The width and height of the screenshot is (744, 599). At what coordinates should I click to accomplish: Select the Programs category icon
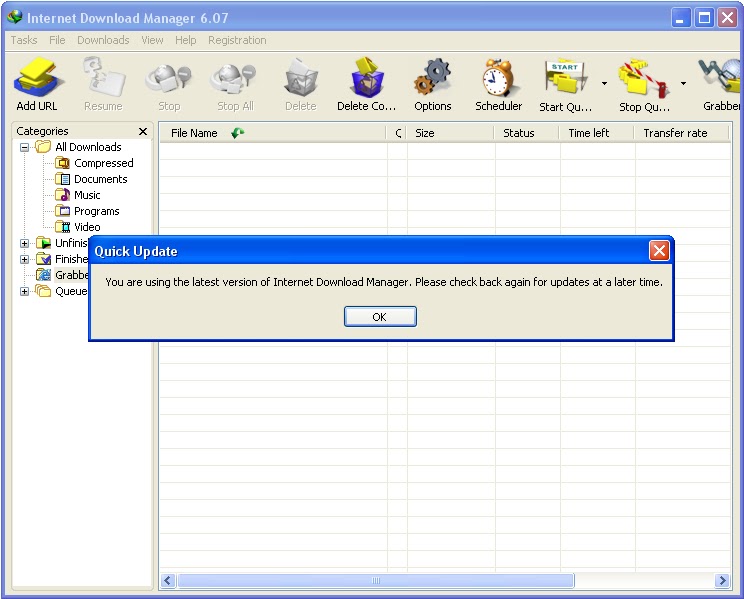pyautogui.click(x=62, y=211)
